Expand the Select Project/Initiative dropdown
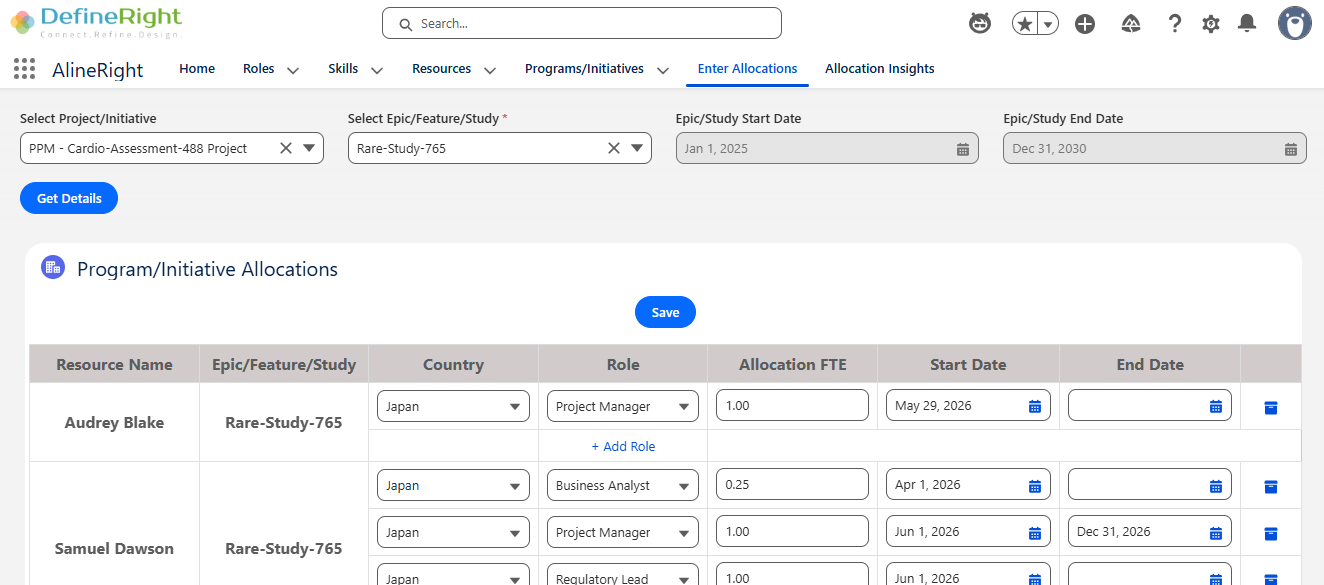 click(309, 148)
